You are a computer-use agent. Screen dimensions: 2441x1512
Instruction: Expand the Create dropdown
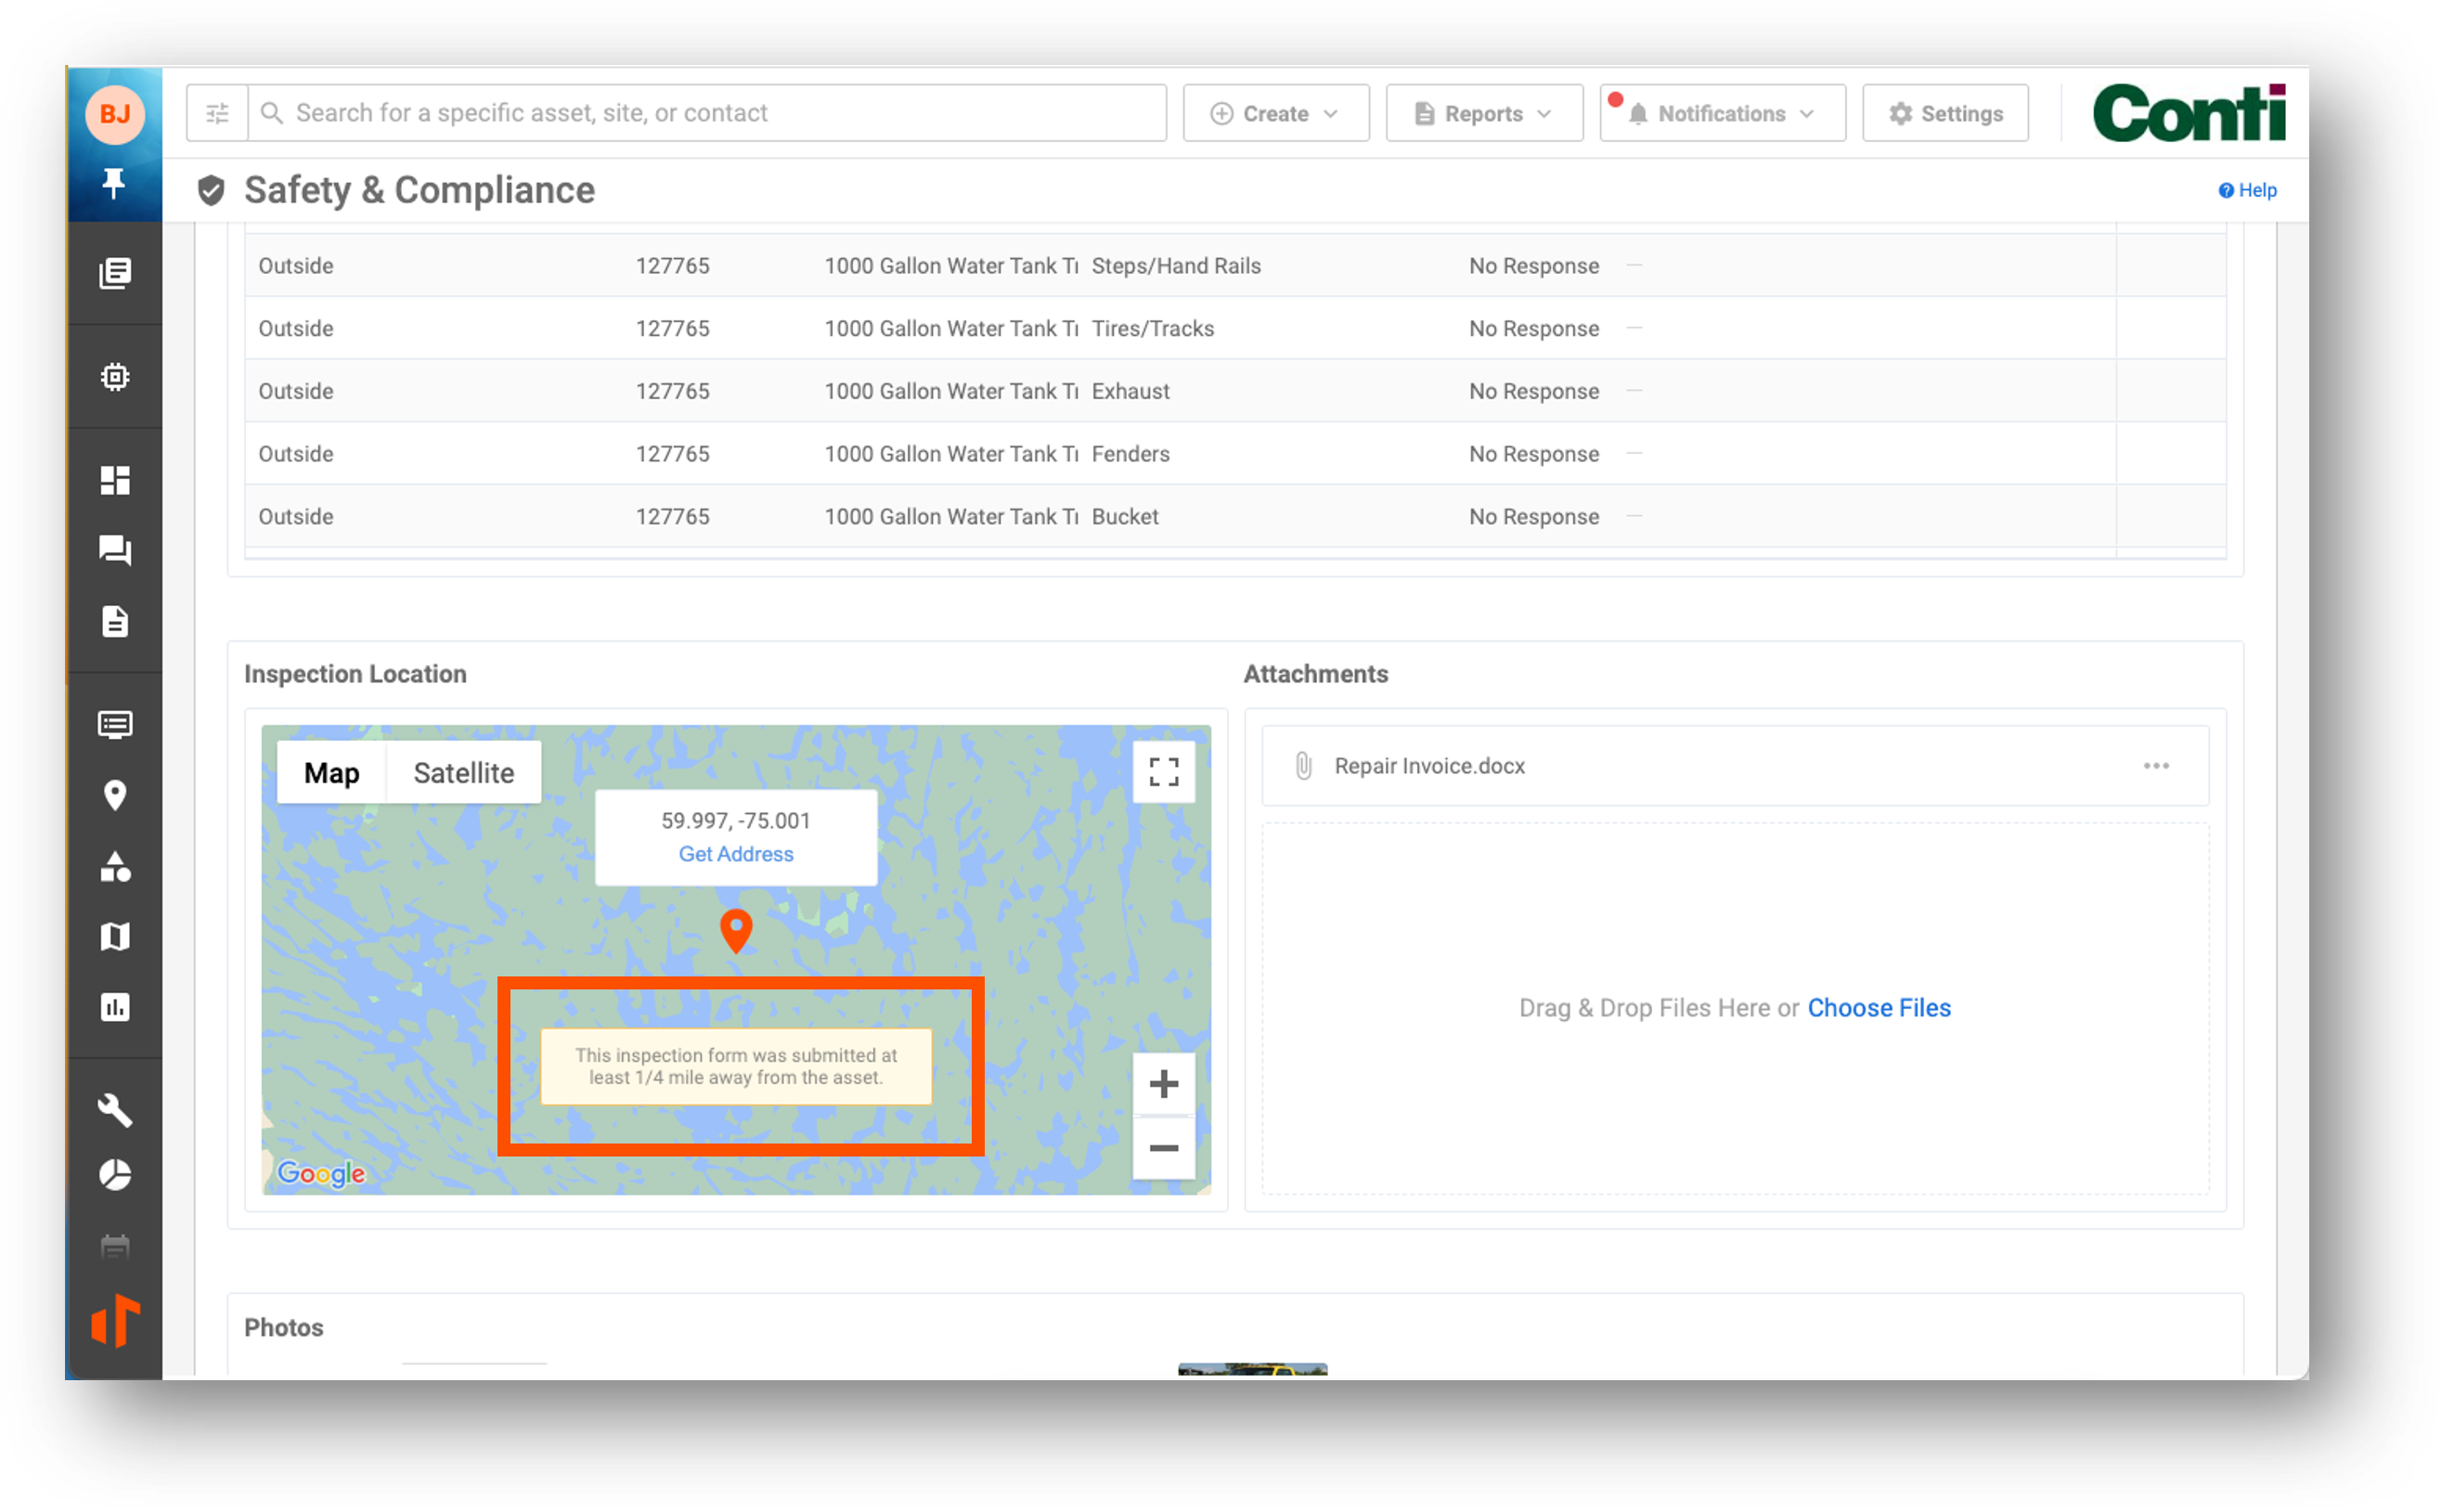coord(1276,113)
